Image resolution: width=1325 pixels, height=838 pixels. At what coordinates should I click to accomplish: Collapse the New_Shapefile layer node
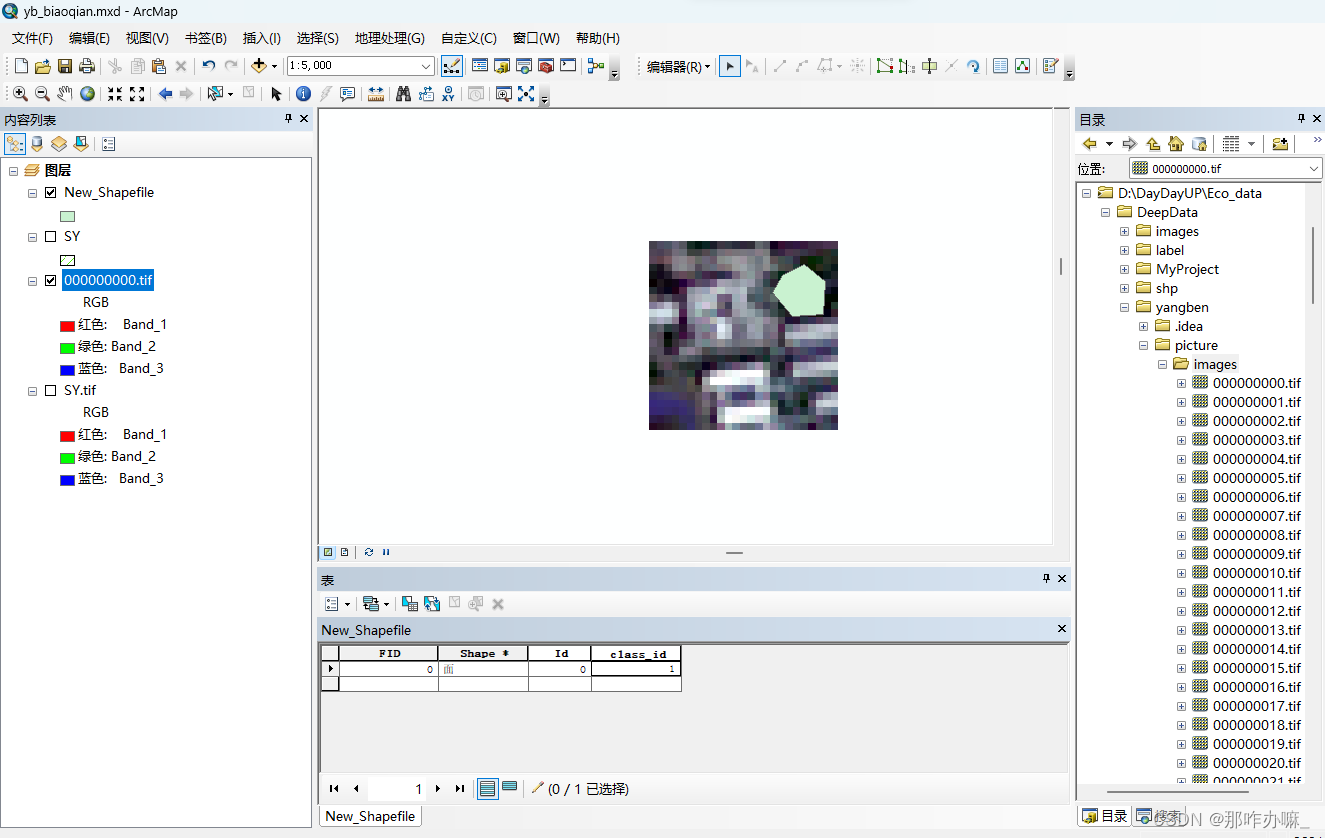pyautogui.click(x=32, y=192)
